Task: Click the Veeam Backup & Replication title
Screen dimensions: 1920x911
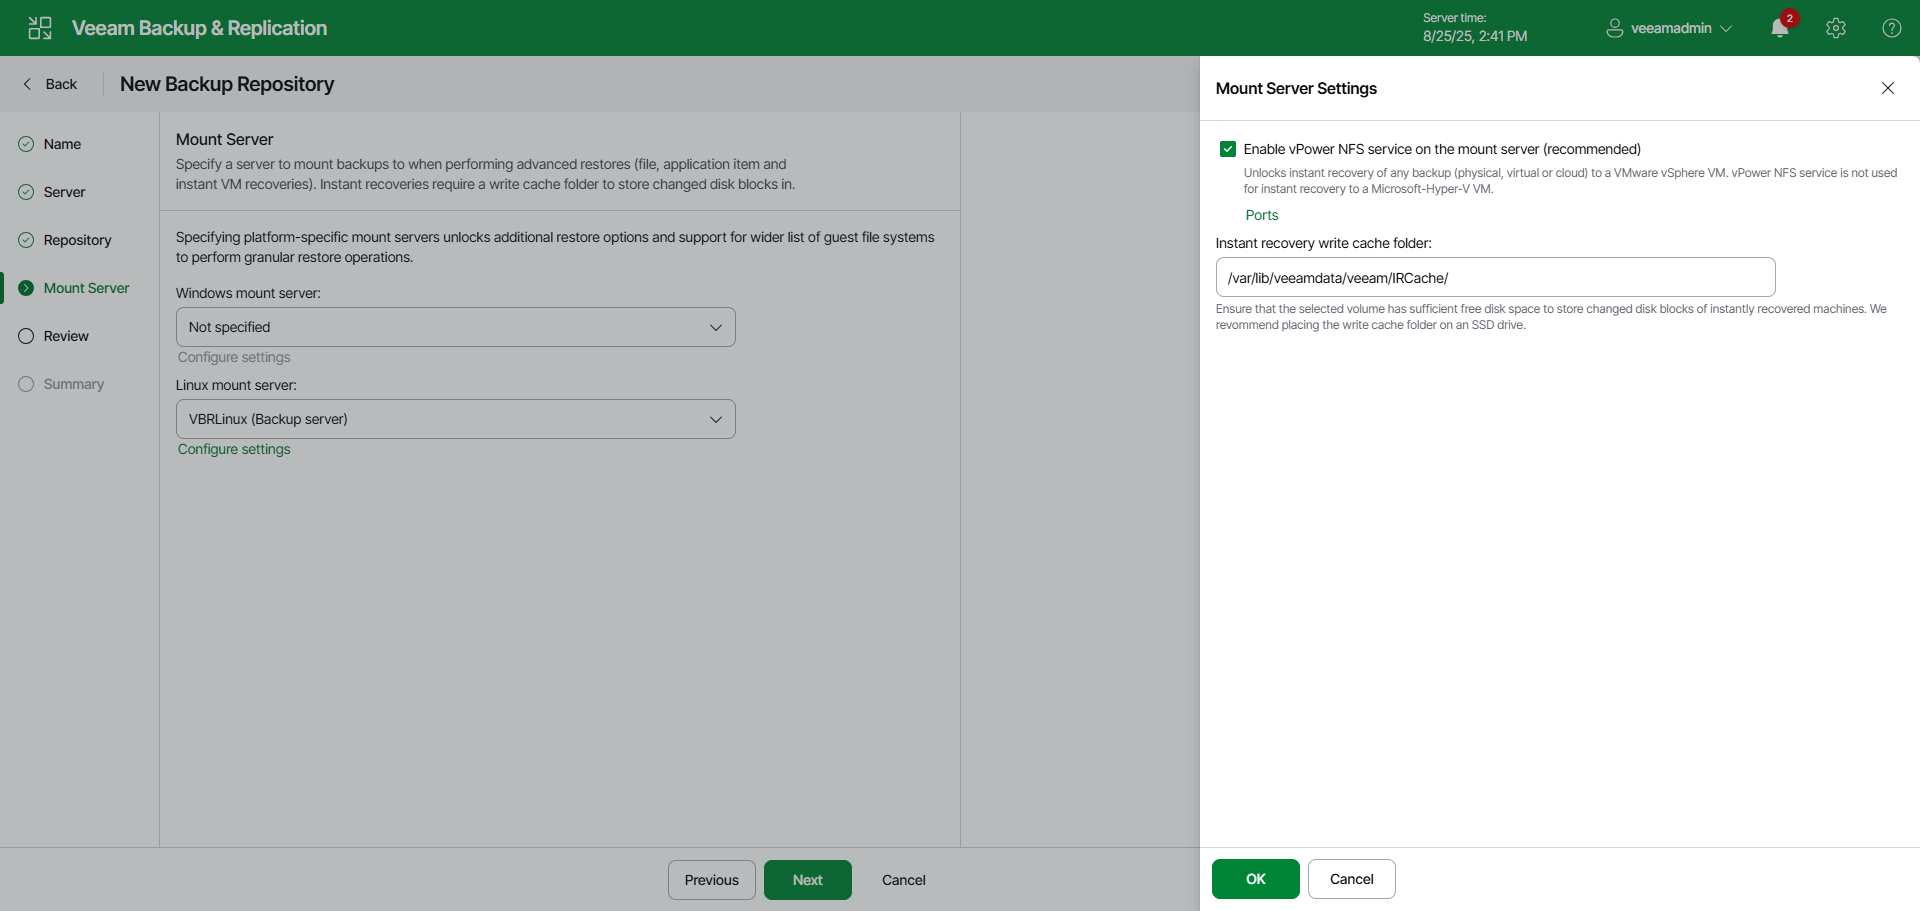Action: coord(199,28)
